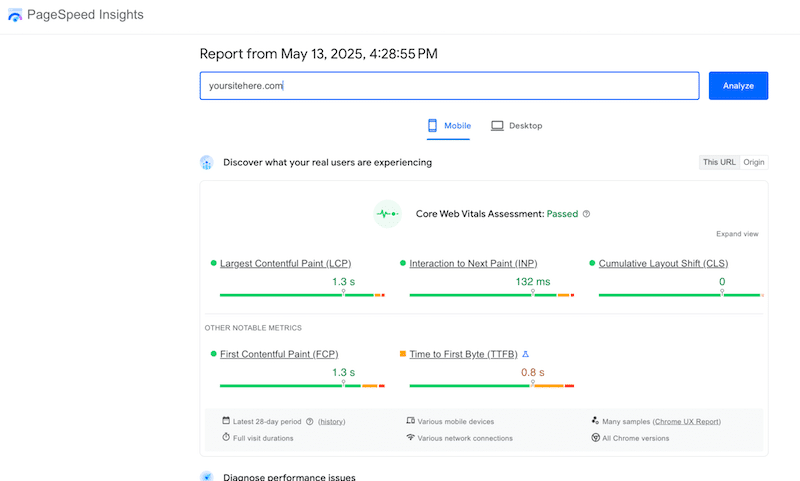
Task: Select Origin toggle option
Action: [x=754, y=162]
